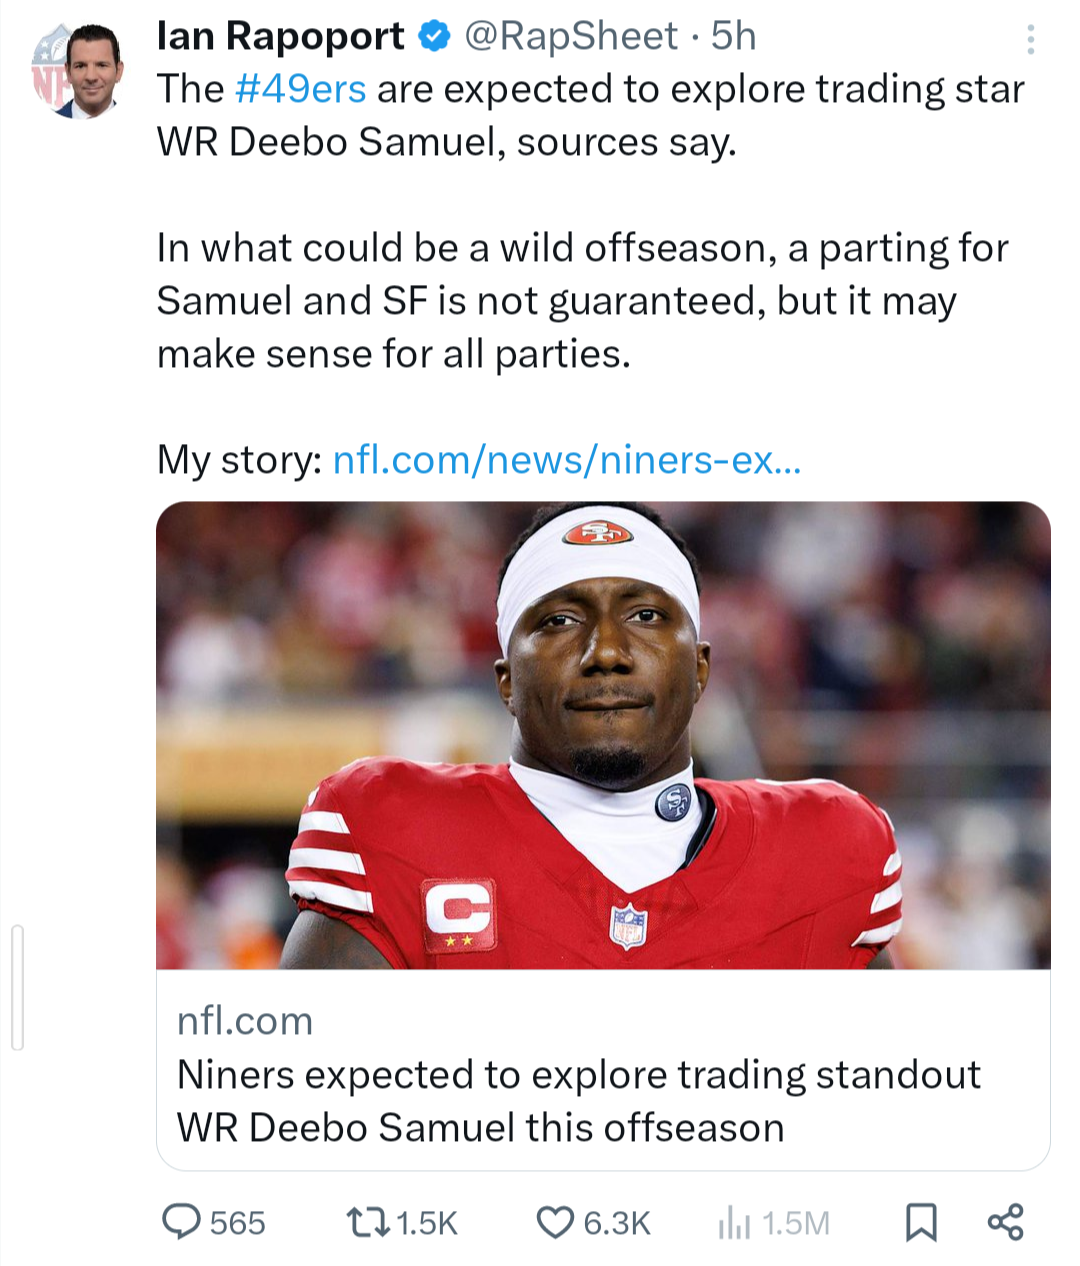Image resolution: width=1080 pixels, height=1266 pixels.
Task: Click the Ian Rapoport display name
Action: click(281, 37)
